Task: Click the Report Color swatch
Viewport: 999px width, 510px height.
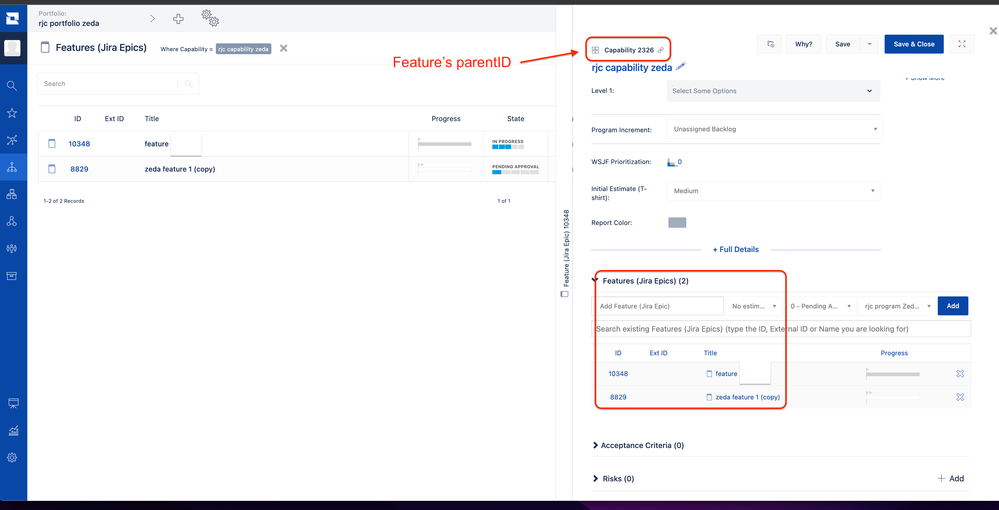Action: pyautogui.click(x=677, y=222)
